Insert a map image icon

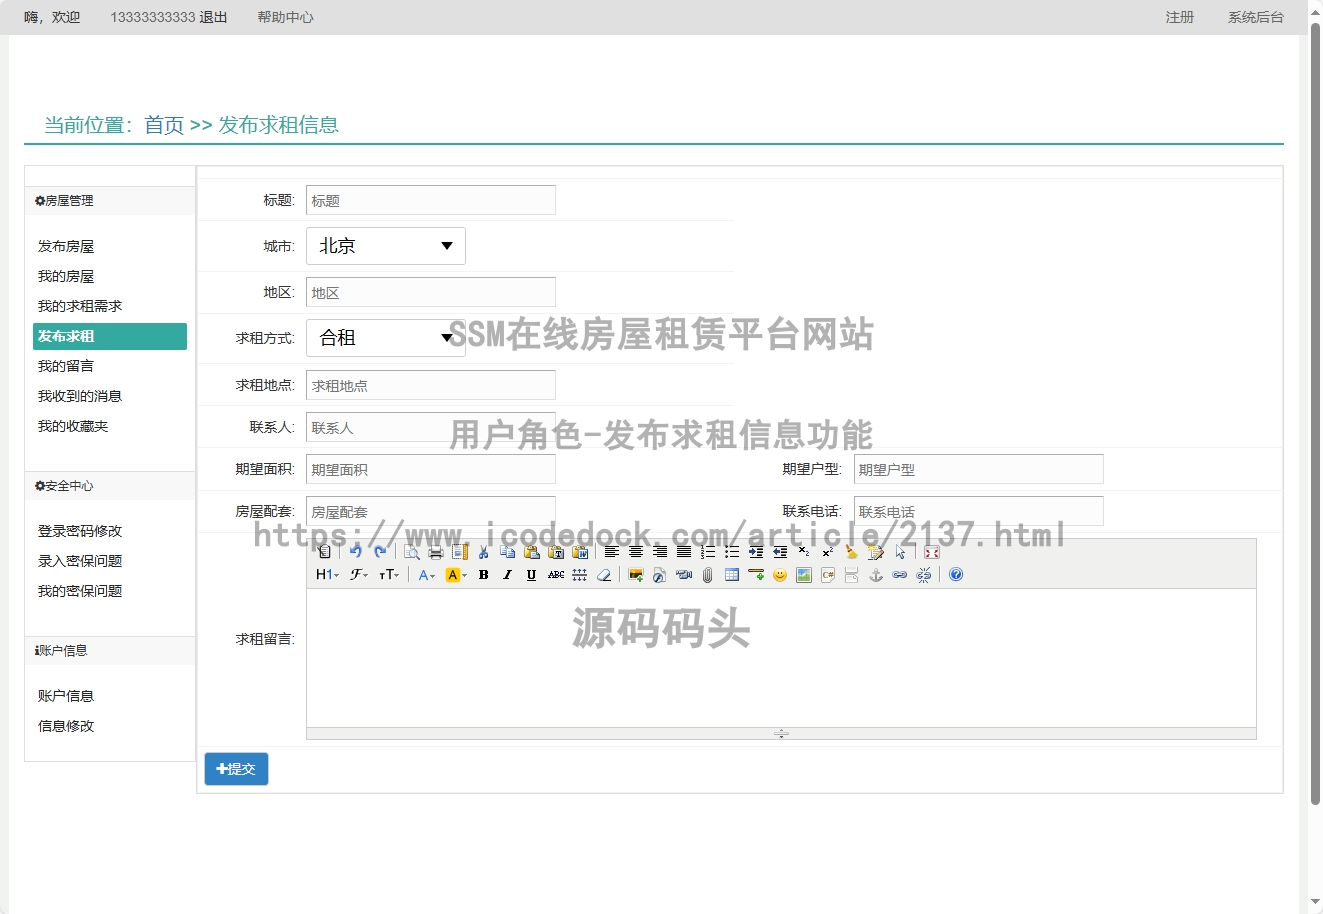coord(804,575)
